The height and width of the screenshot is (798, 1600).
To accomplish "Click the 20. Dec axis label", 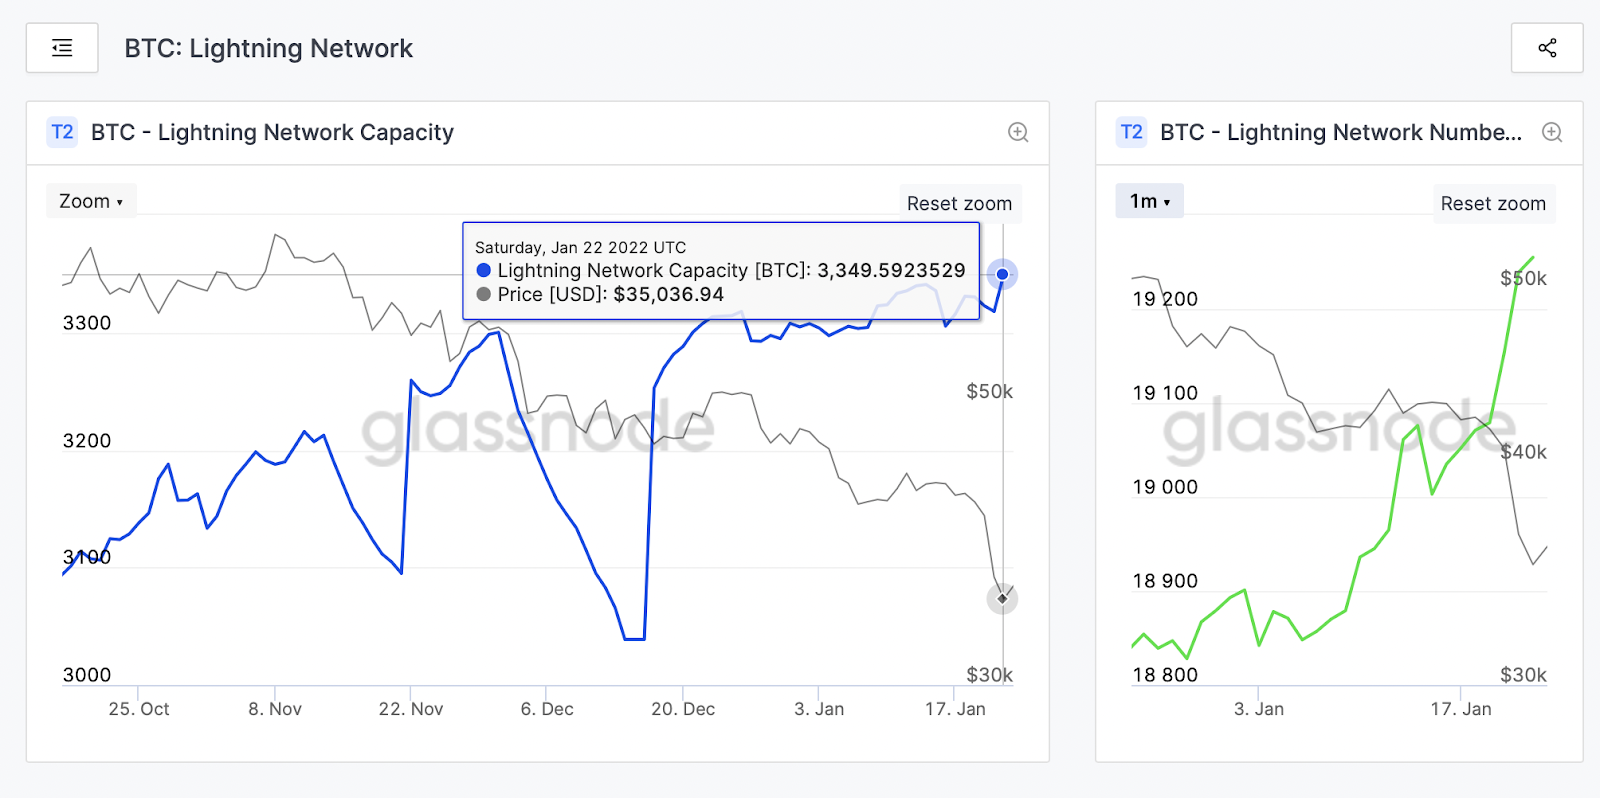I will pos(683,709).
